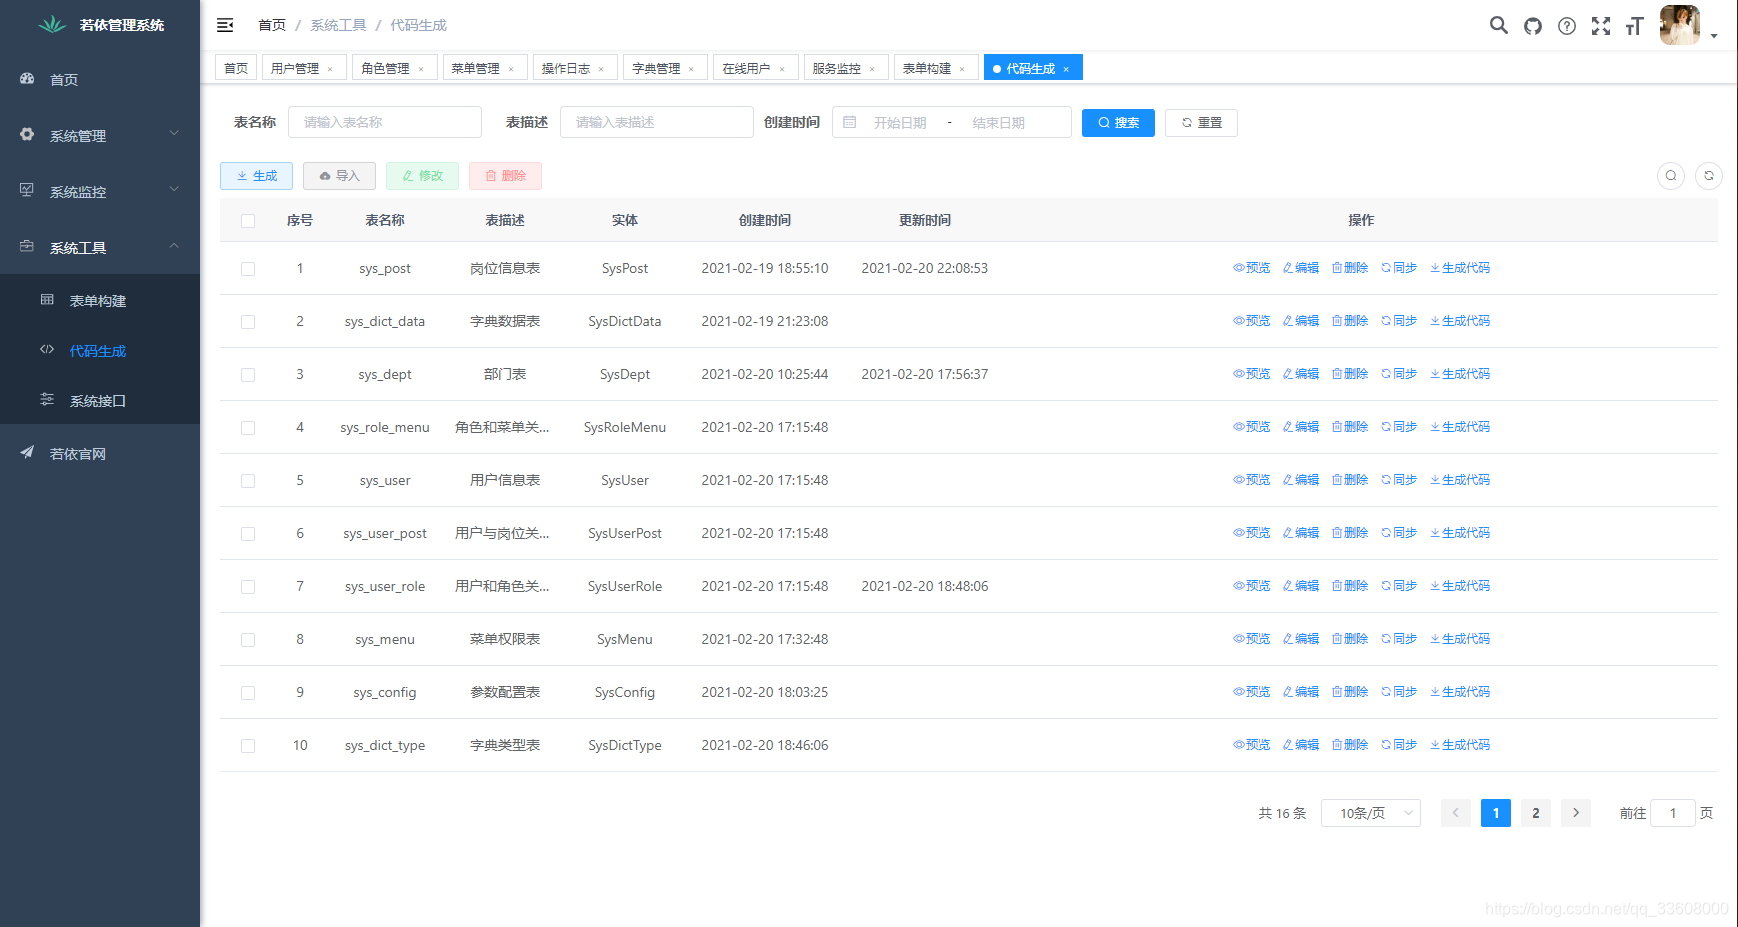Click the 系统管理 gear sidebar icon

coord(27,134)
